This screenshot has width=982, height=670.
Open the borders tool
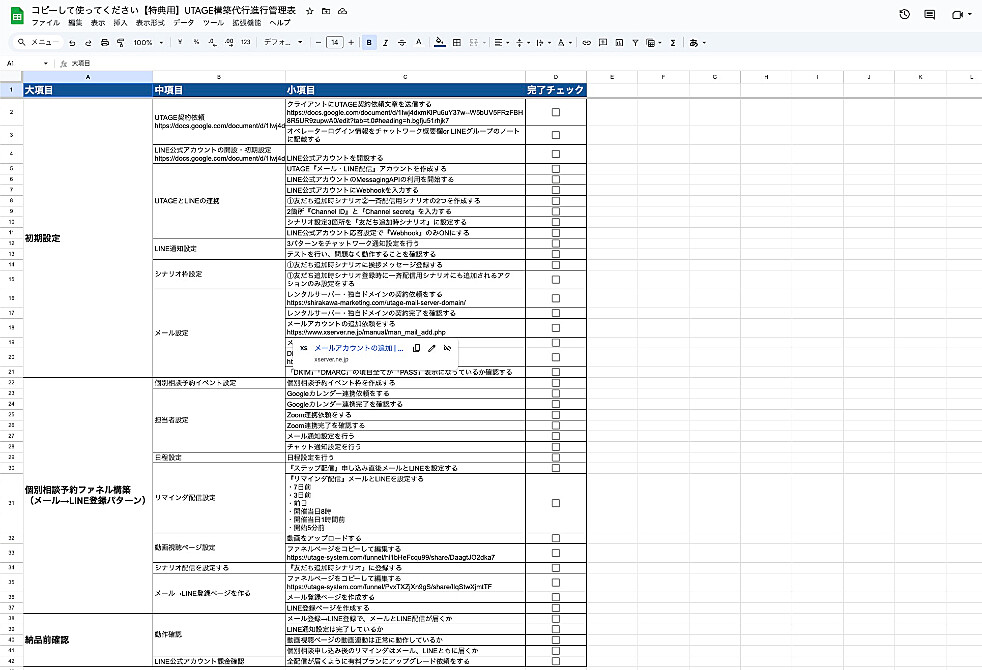457,43
